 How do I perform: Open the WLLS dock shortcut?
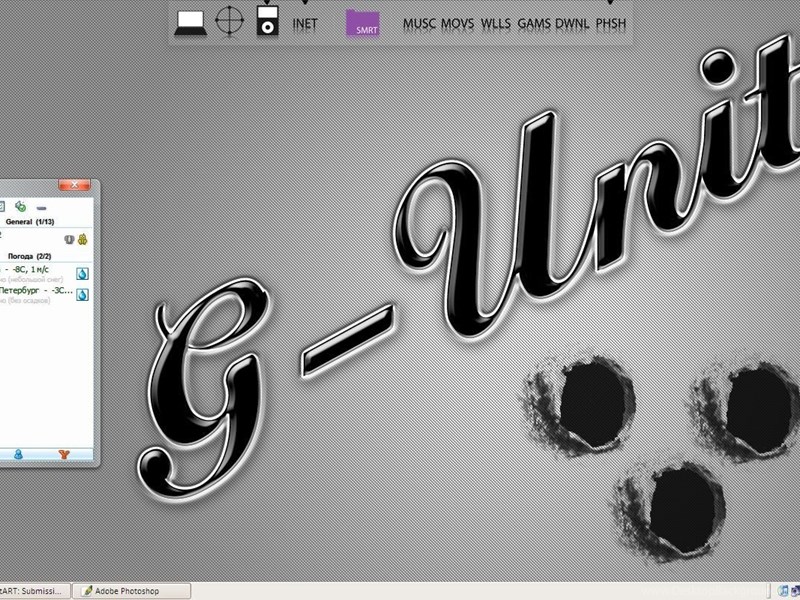[495, 23]
